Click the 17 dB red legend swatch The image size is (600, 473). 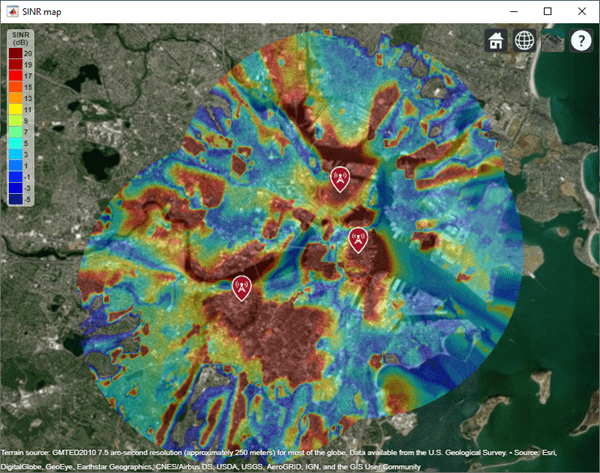coord(16,76)
